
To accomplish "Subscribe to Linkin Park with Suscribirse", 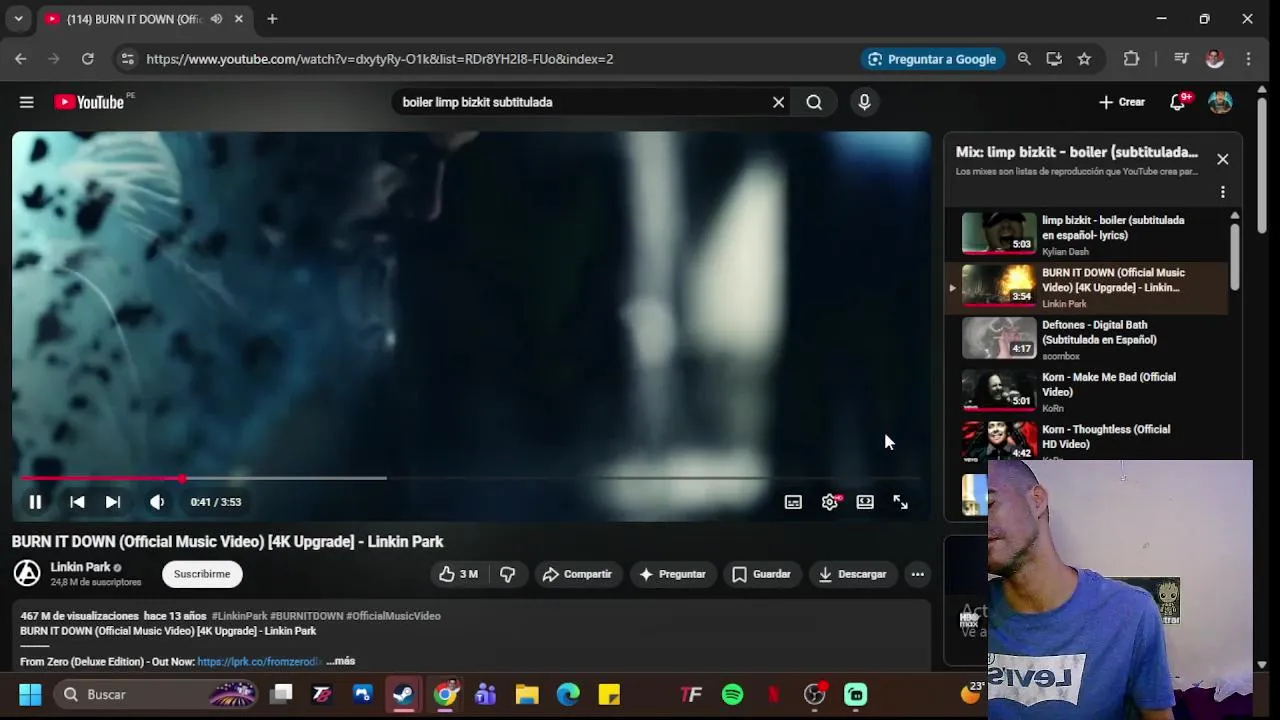I will (202, 574).
